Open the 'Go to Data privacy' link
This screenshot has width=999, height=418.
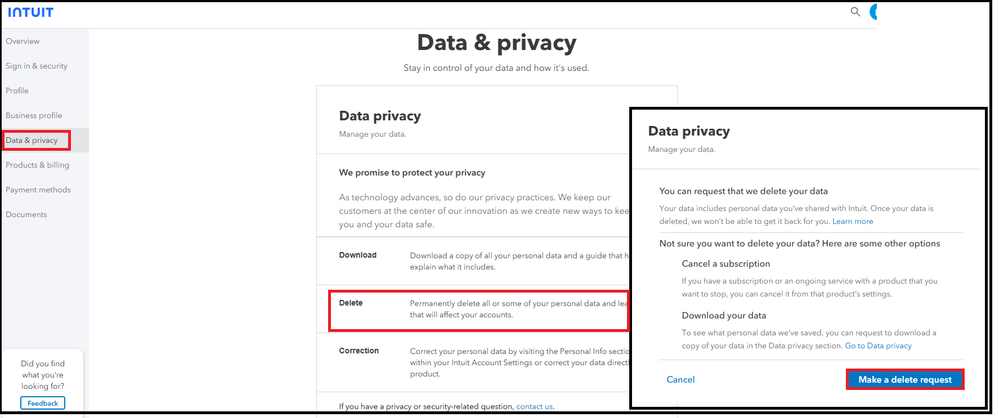878,346
